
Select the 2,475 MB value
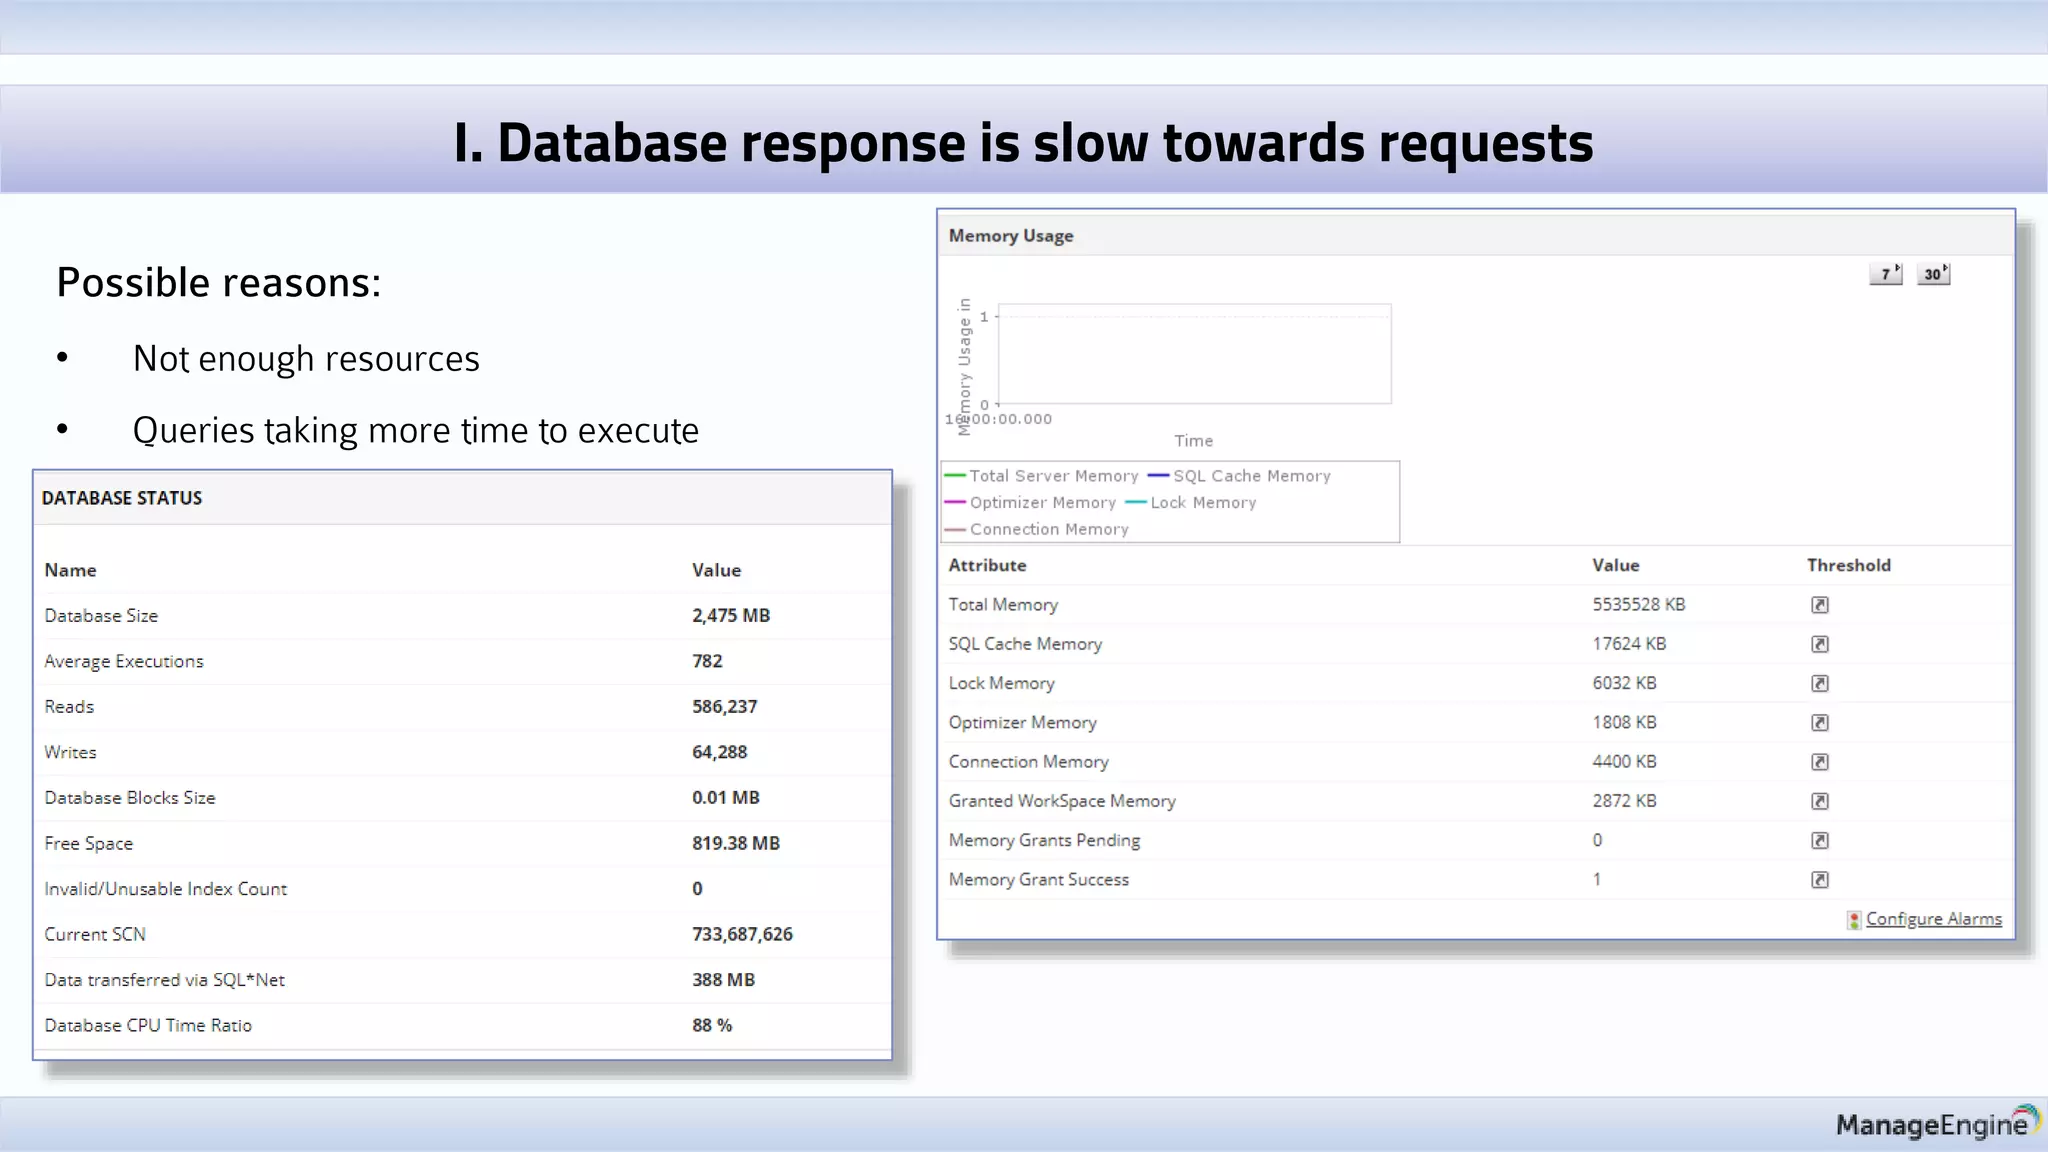731,616
